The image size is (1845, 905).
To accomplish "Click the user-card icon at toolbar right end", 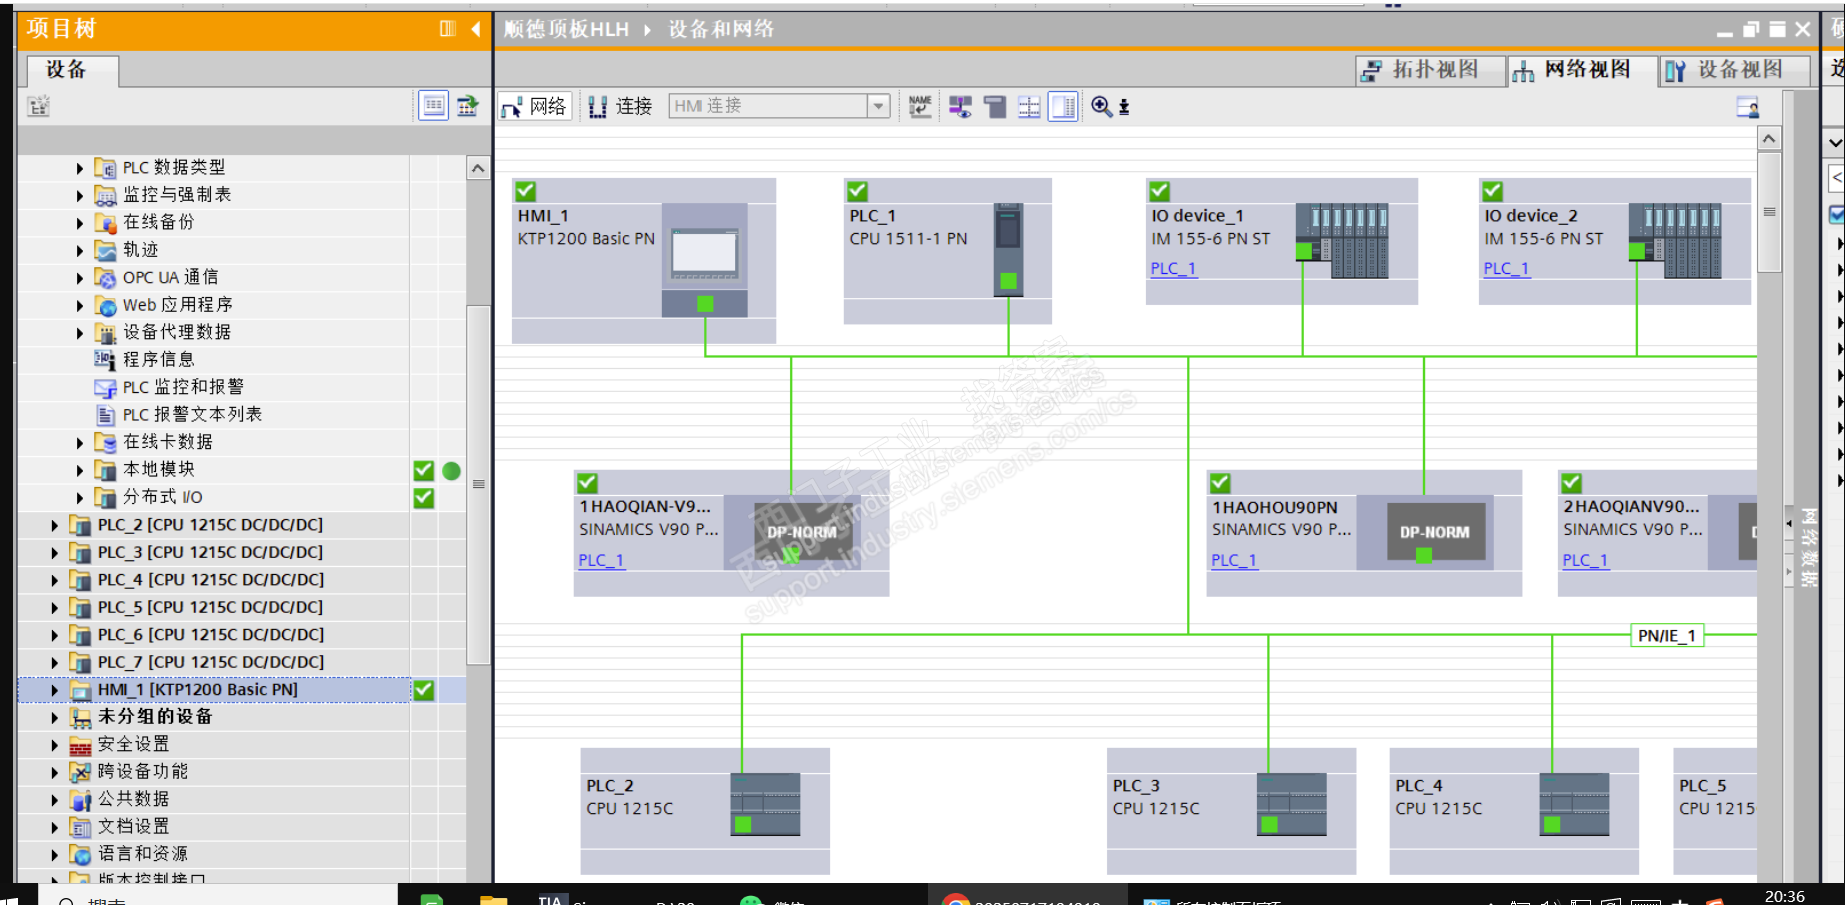I will tap(1747, 107).
